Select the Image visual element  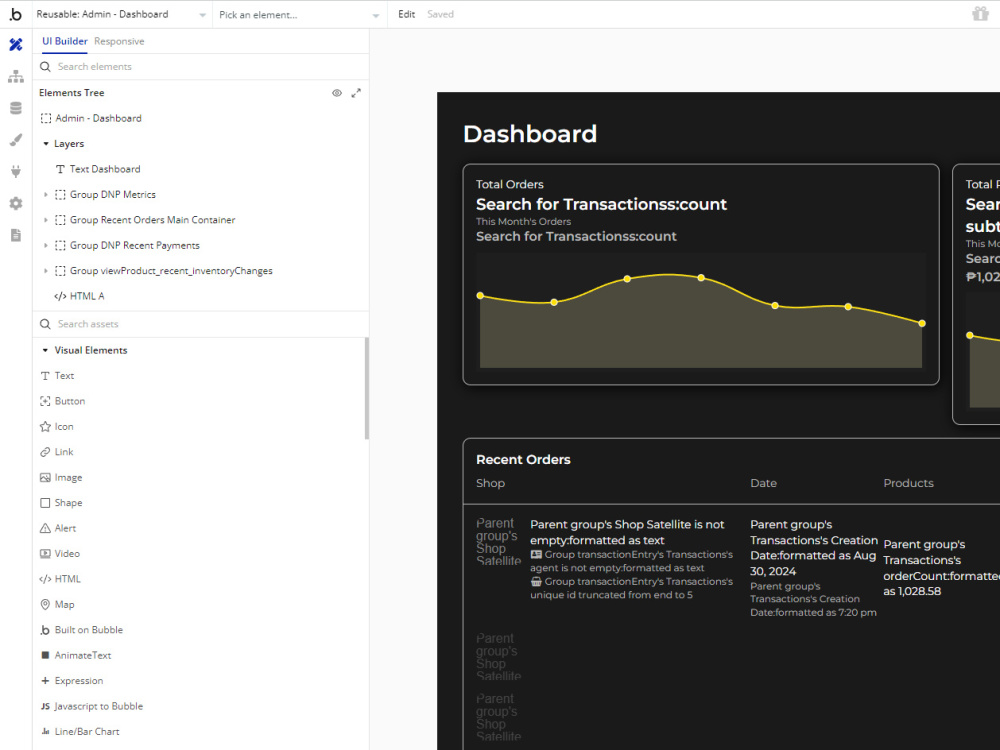pos(61,478)
